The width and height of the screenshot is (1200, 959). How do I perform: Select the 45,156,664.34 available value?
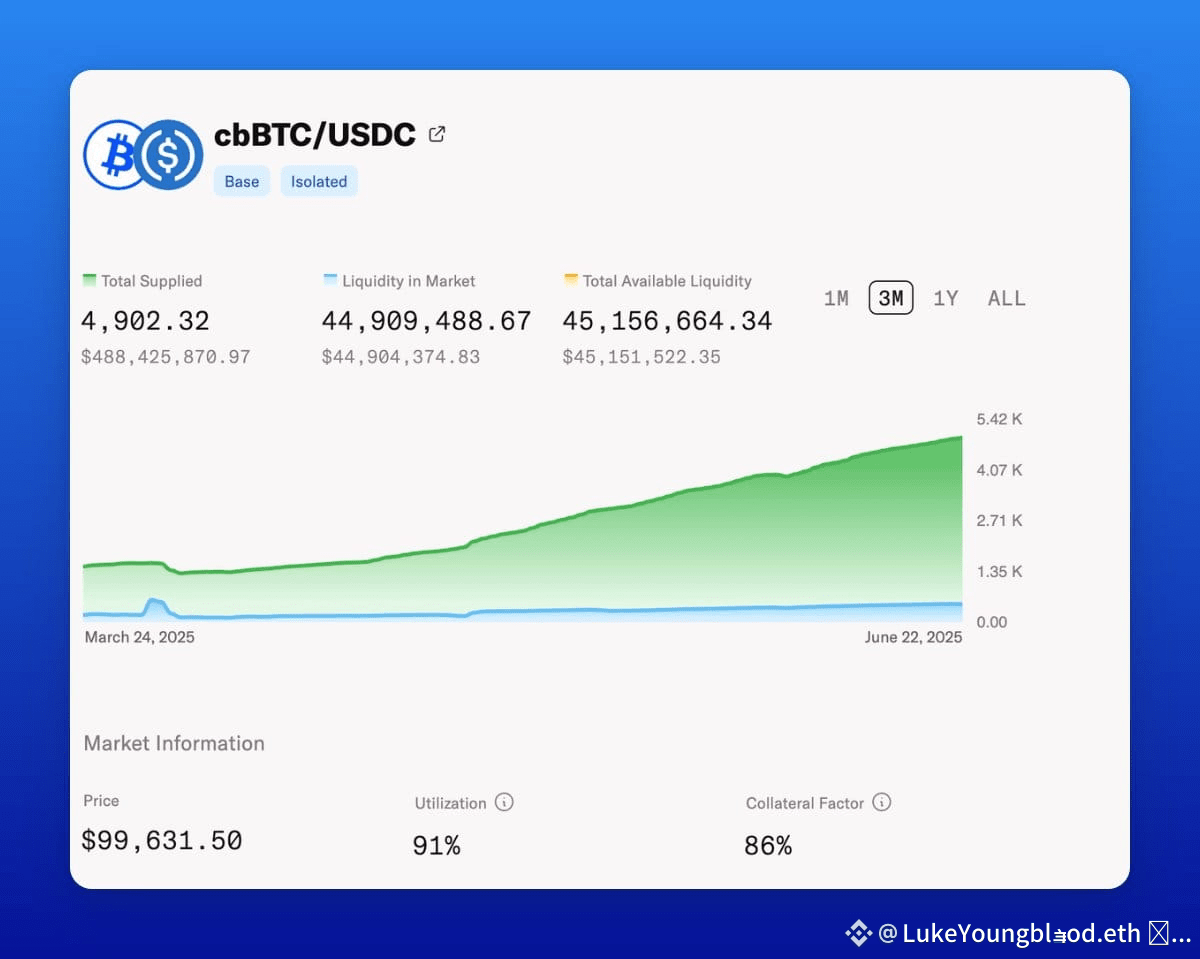(667, 321)
